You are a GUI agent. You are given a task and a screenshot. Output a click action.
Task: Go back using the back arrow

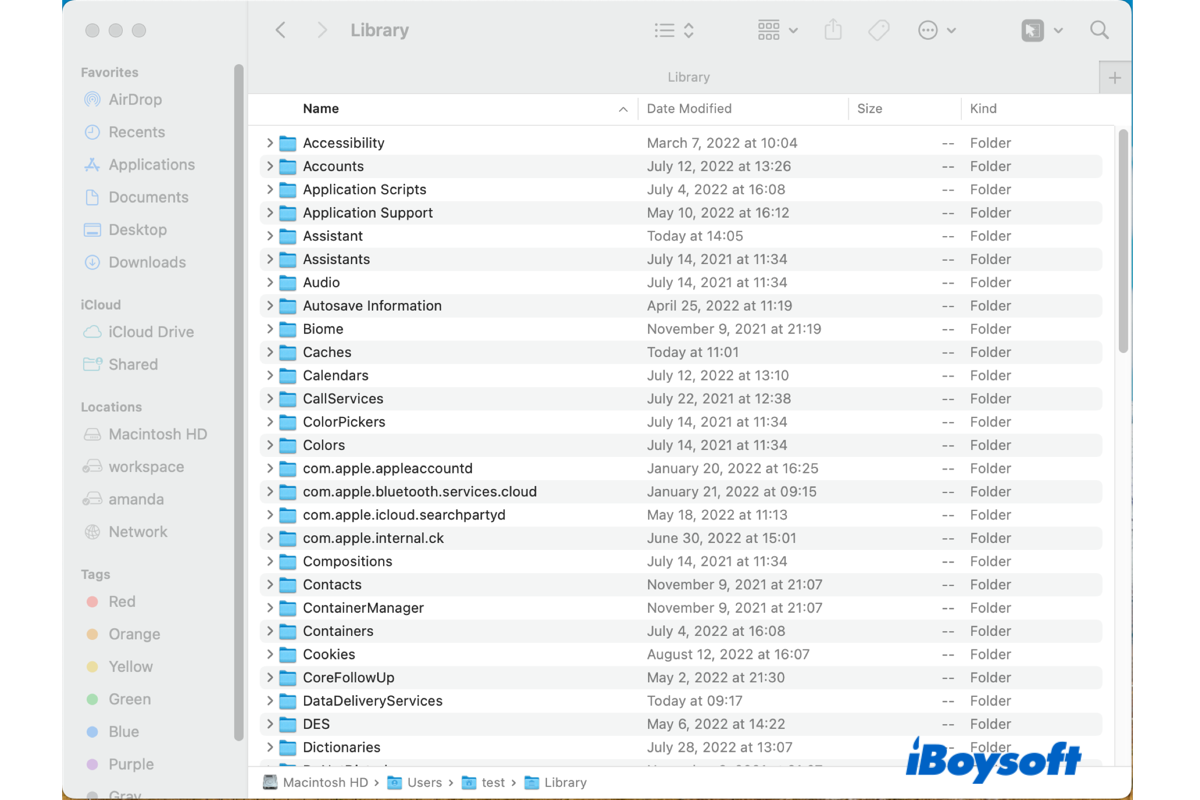pyautogui.click(x=281, y=30)
